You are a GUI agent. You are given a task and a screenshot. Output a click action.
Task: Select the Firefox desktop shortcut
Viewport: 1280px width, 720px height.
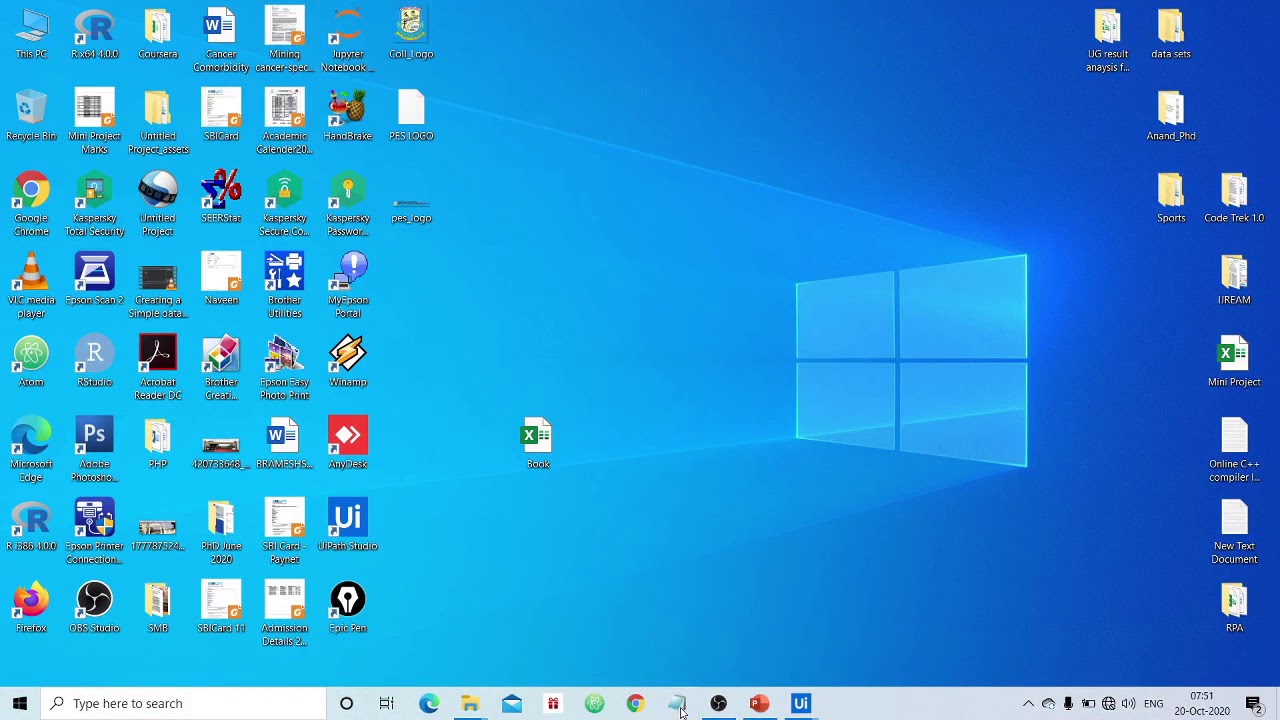[31, 609]
